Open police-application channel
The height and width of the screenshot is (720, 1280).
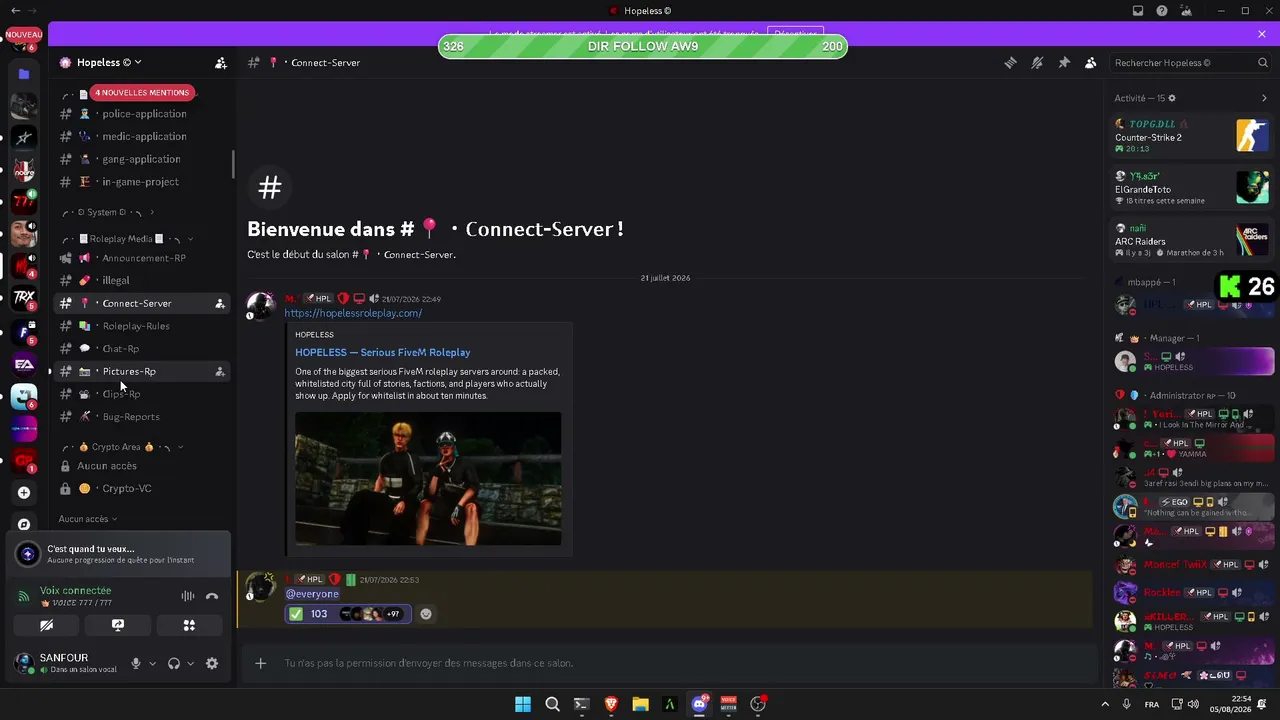pyautogui.click(x=142, y=114)
